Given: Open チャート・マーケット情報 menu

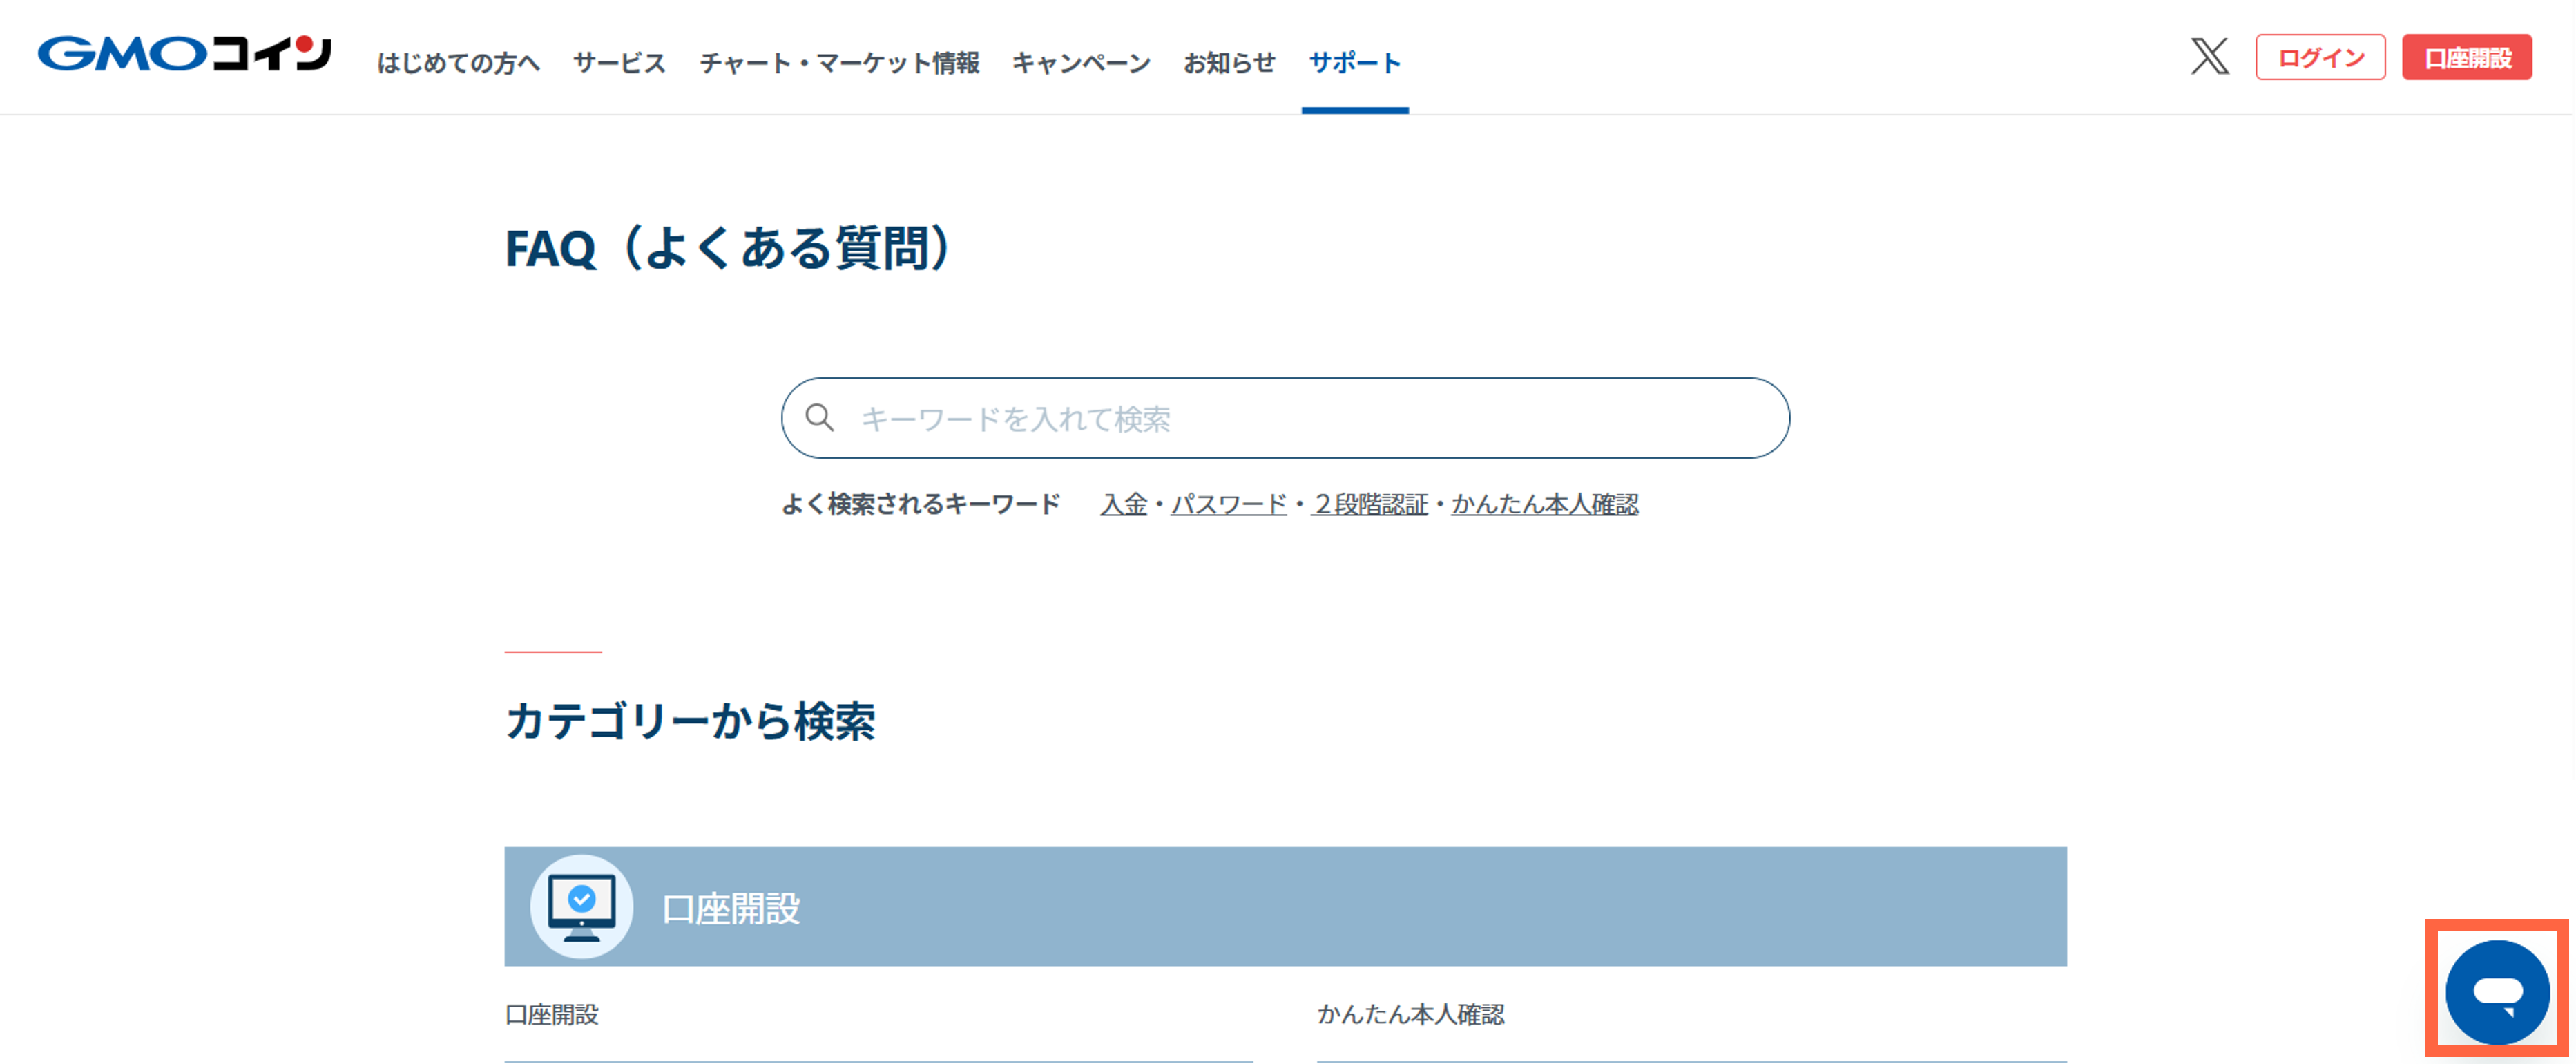Looking at the screenshot, I should pyautogui.click(x=839, y=63).
